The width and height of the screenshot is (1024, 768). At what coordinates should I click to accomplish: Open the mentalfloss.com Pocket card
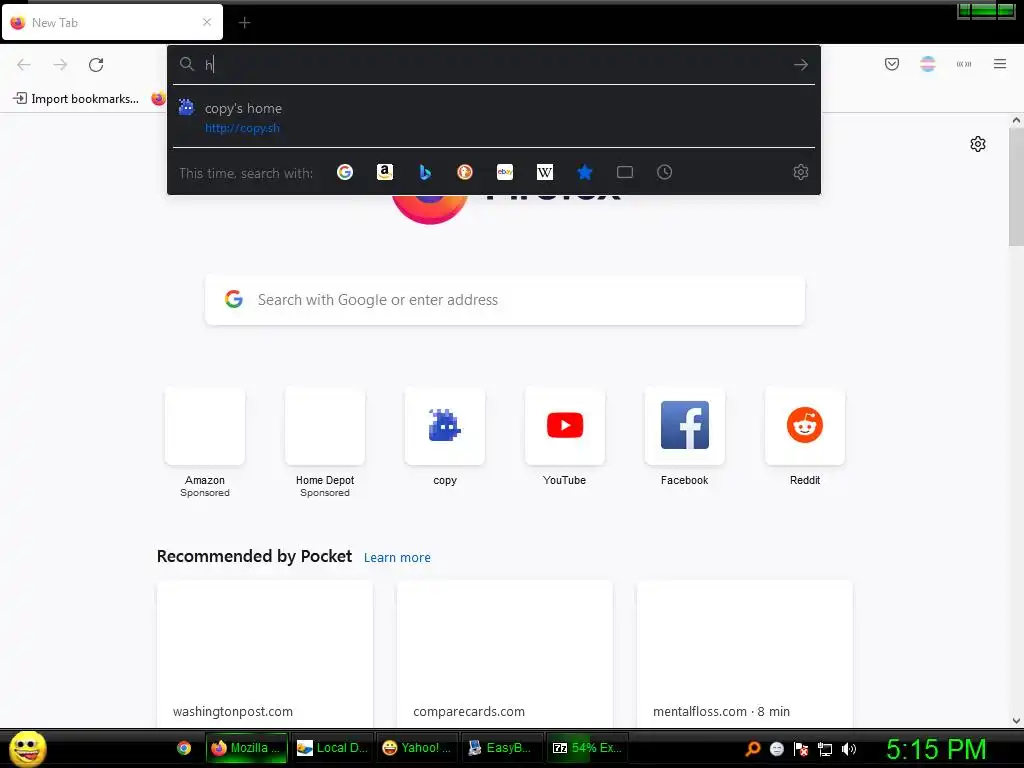tap(744, 654)
